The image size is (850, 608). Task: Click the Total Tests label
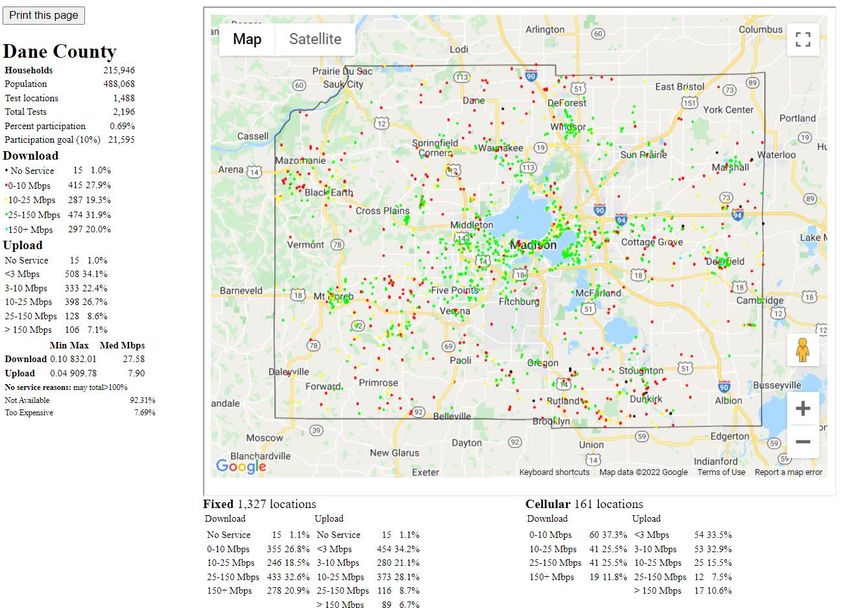coord(25,112)
